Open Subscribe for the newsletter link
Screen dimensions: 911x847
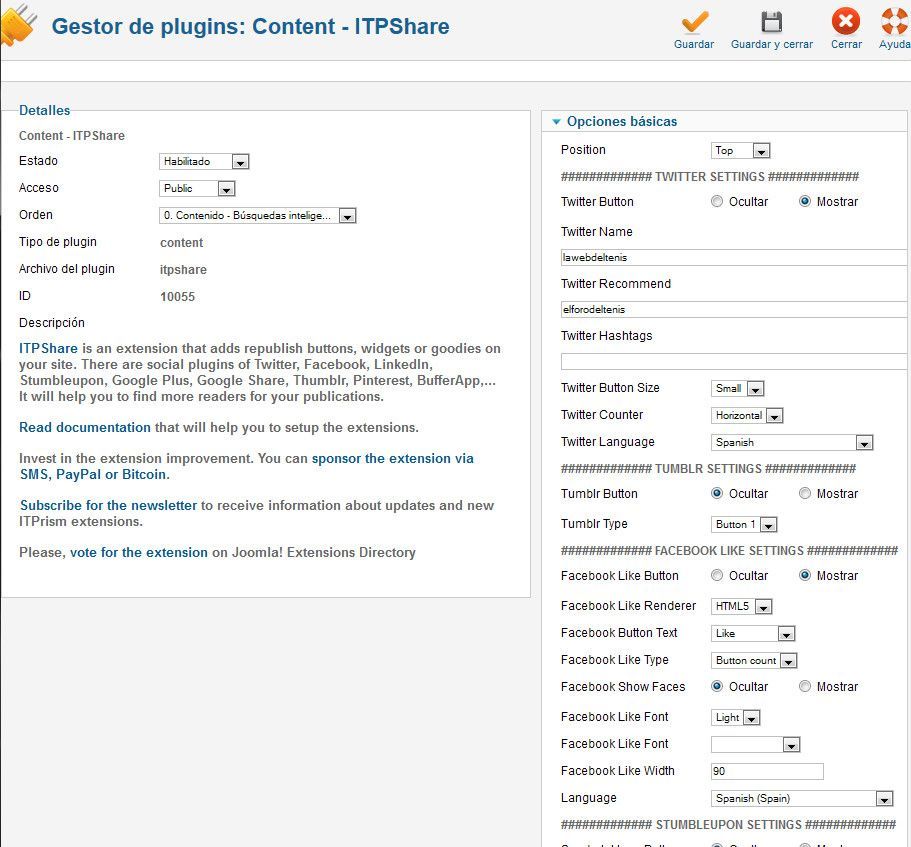point(108,505)
